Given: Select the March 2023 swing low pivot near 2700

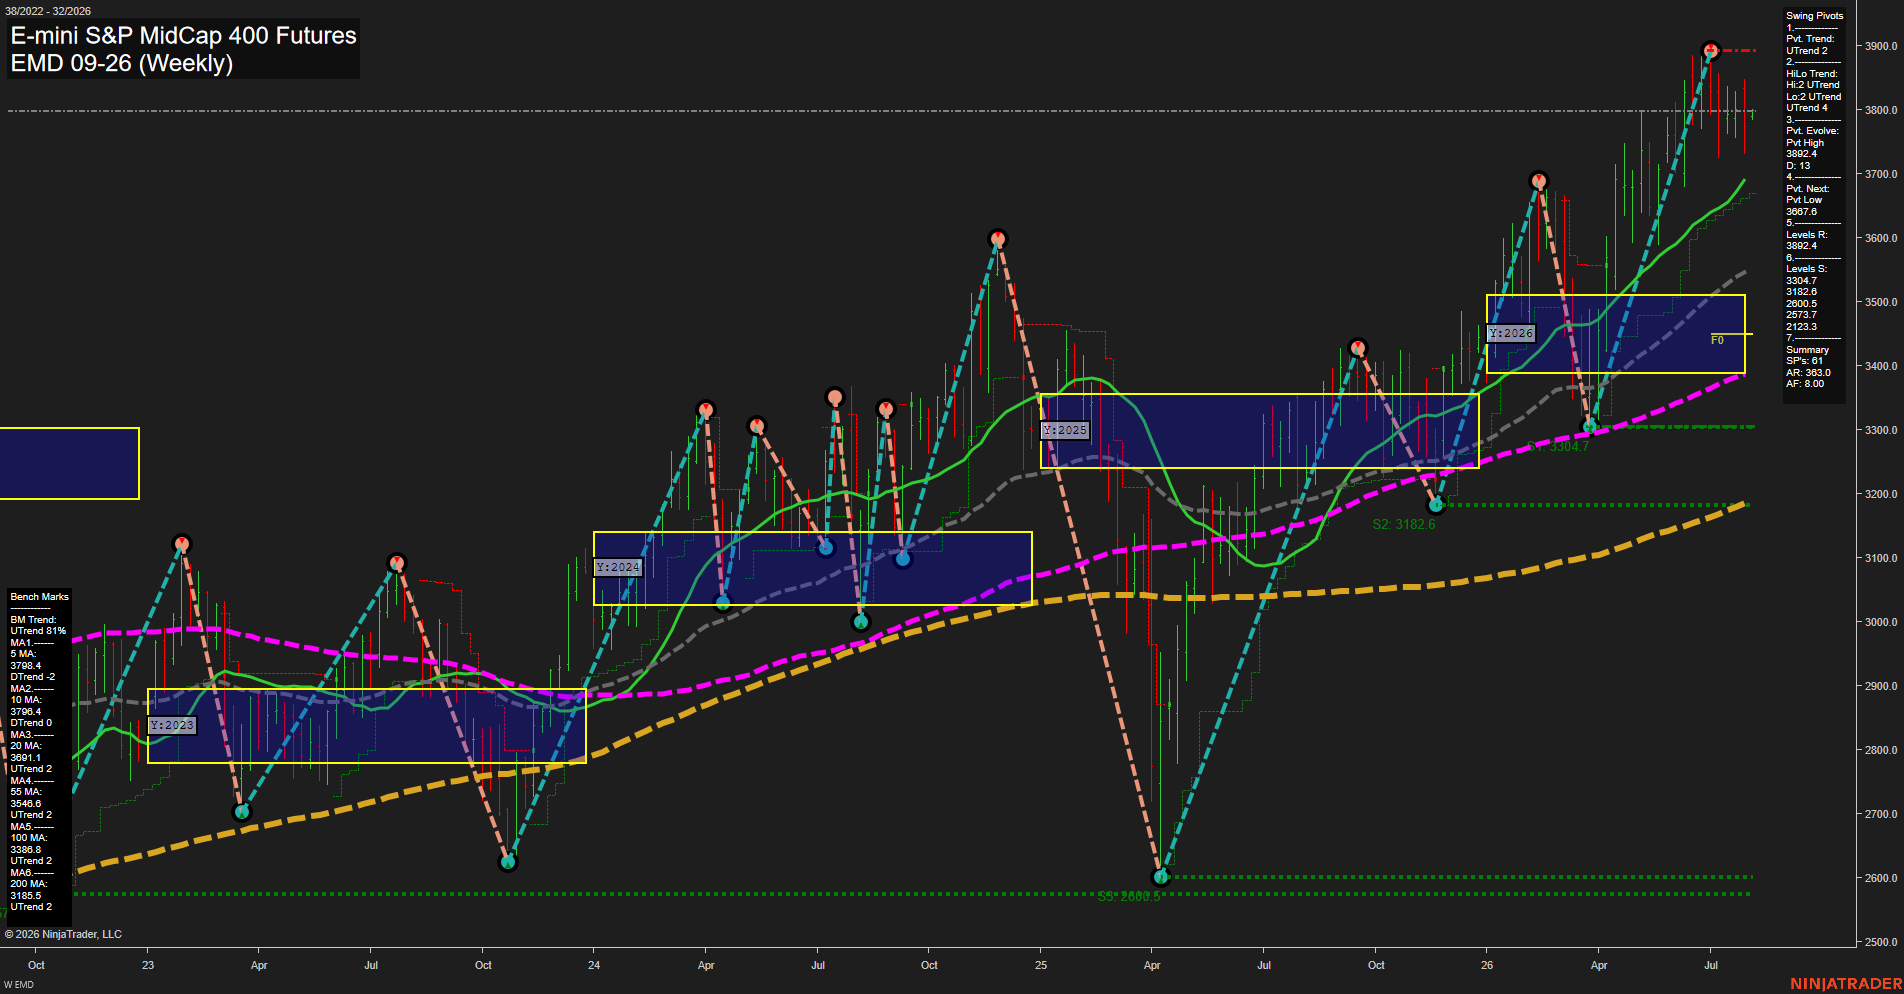Looking at the screenshot, I should coord(241,811).
